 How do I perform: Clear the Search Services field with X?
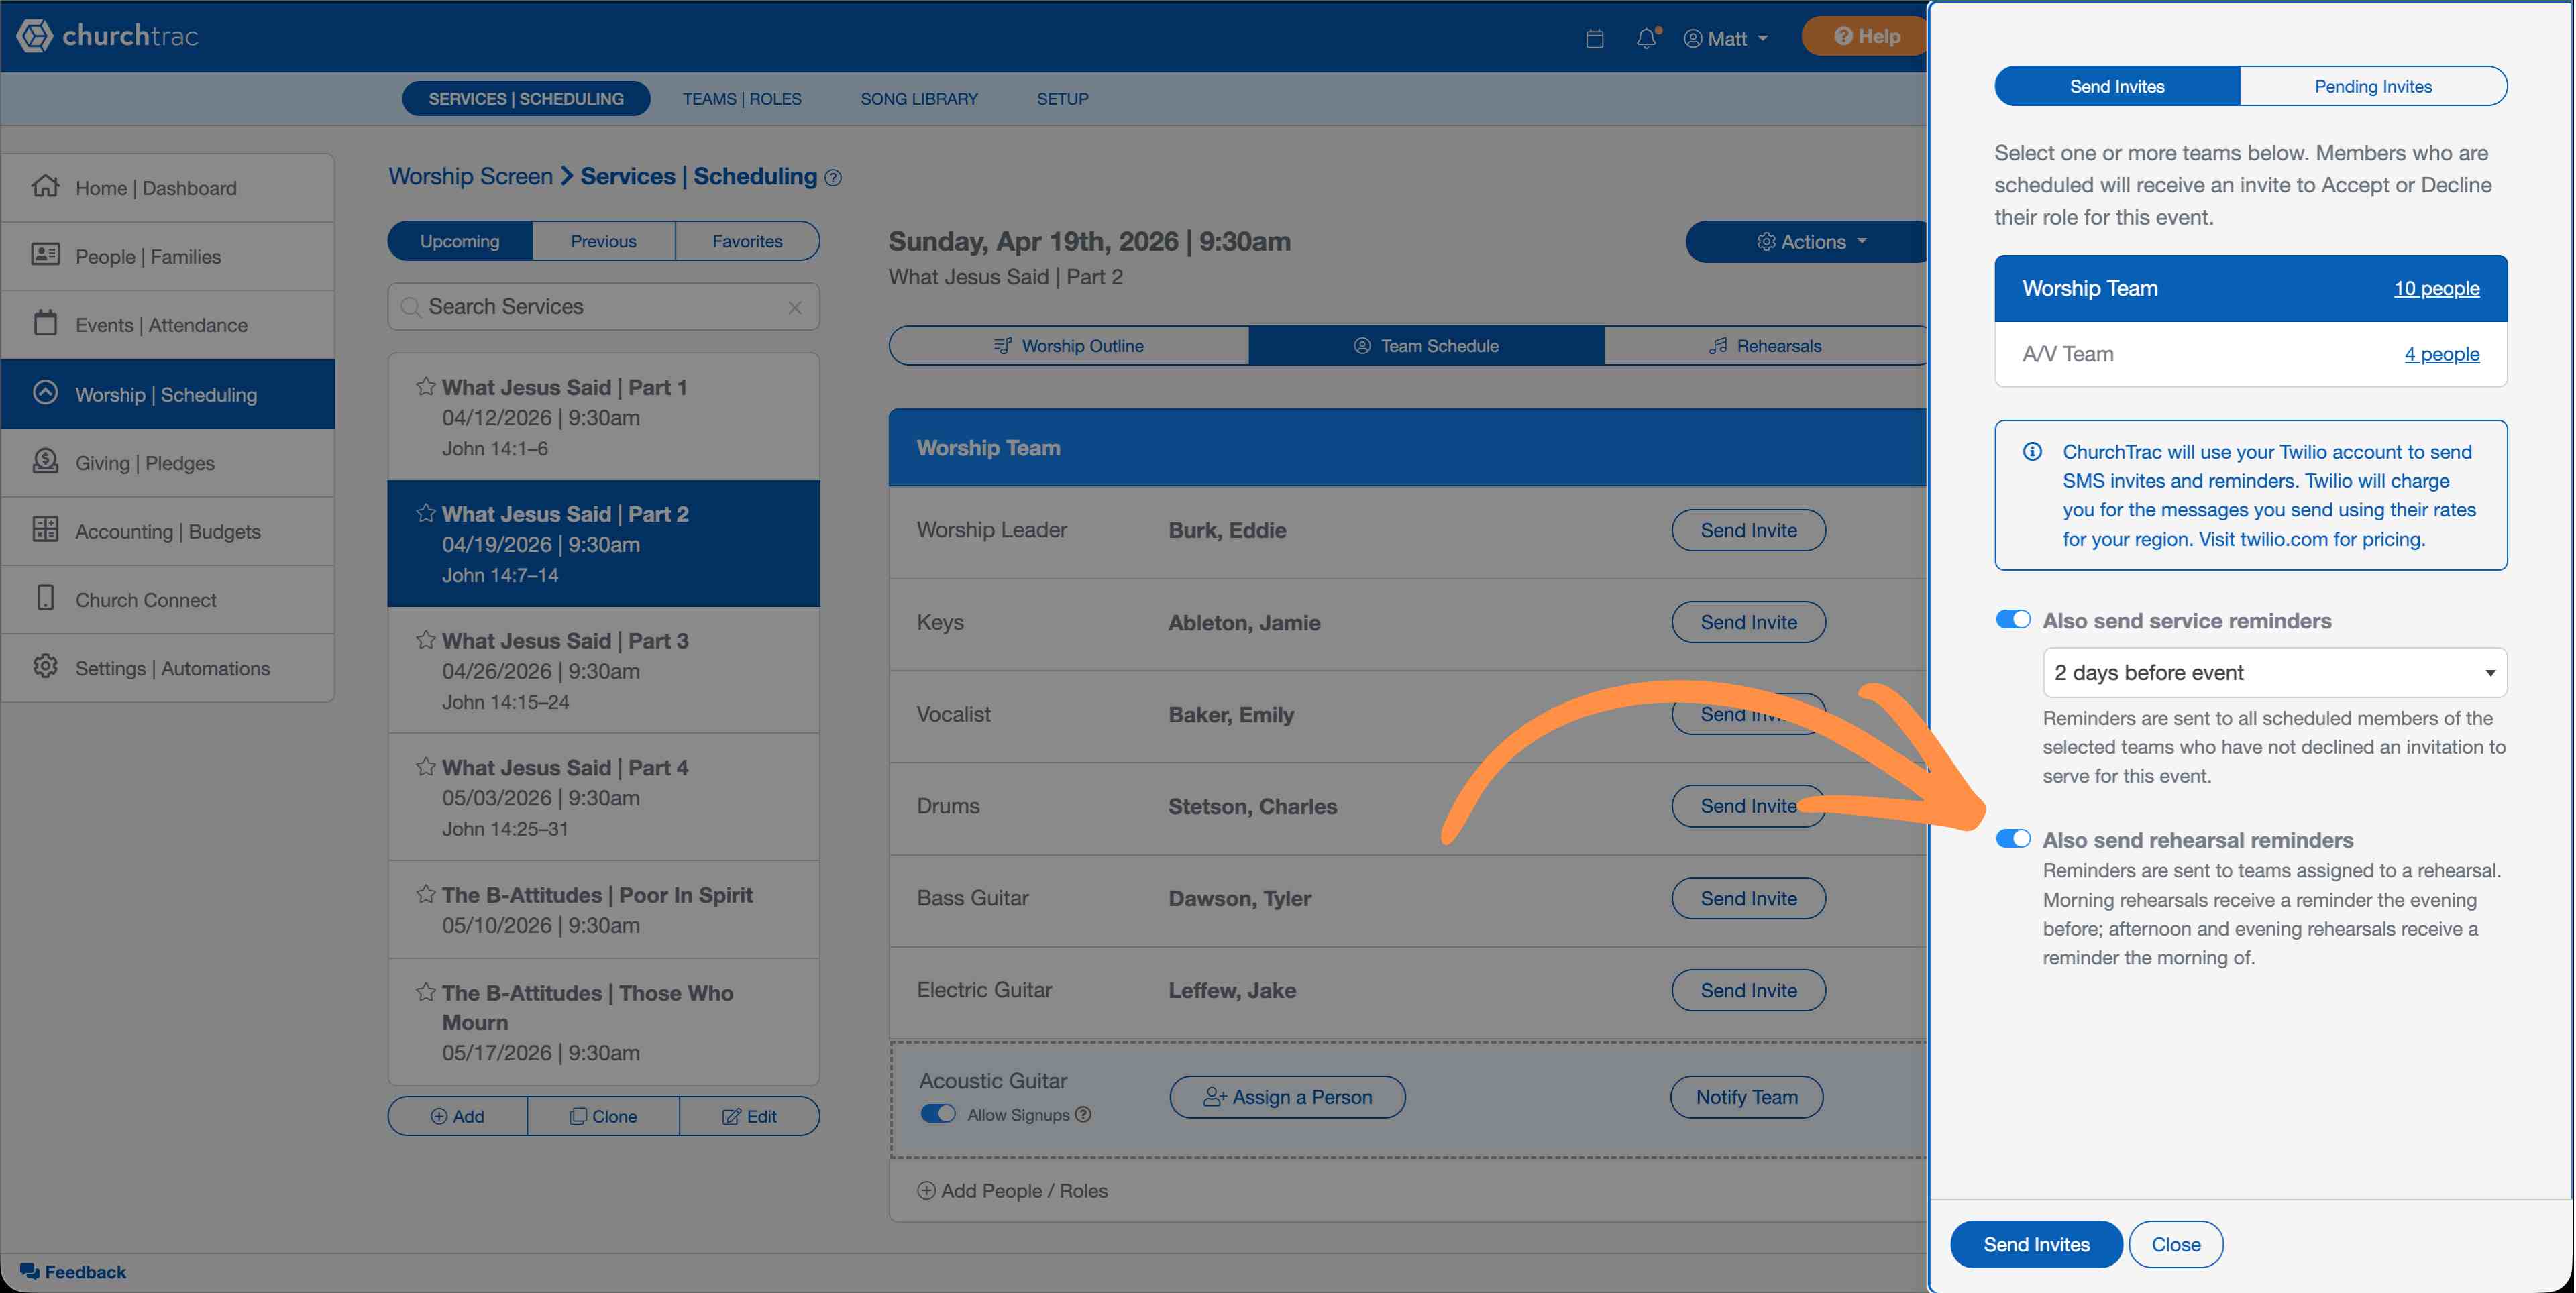(x=795, y=307)
